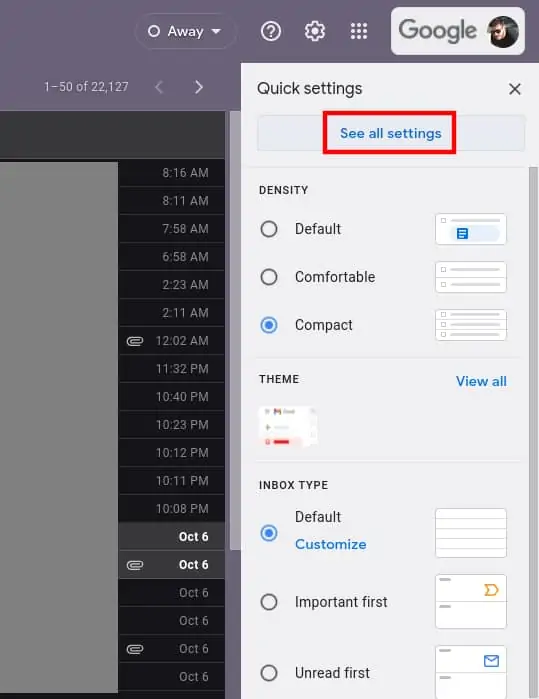Close the Quick settings panel
Viewport: 539px width, 699px height.
515,89
